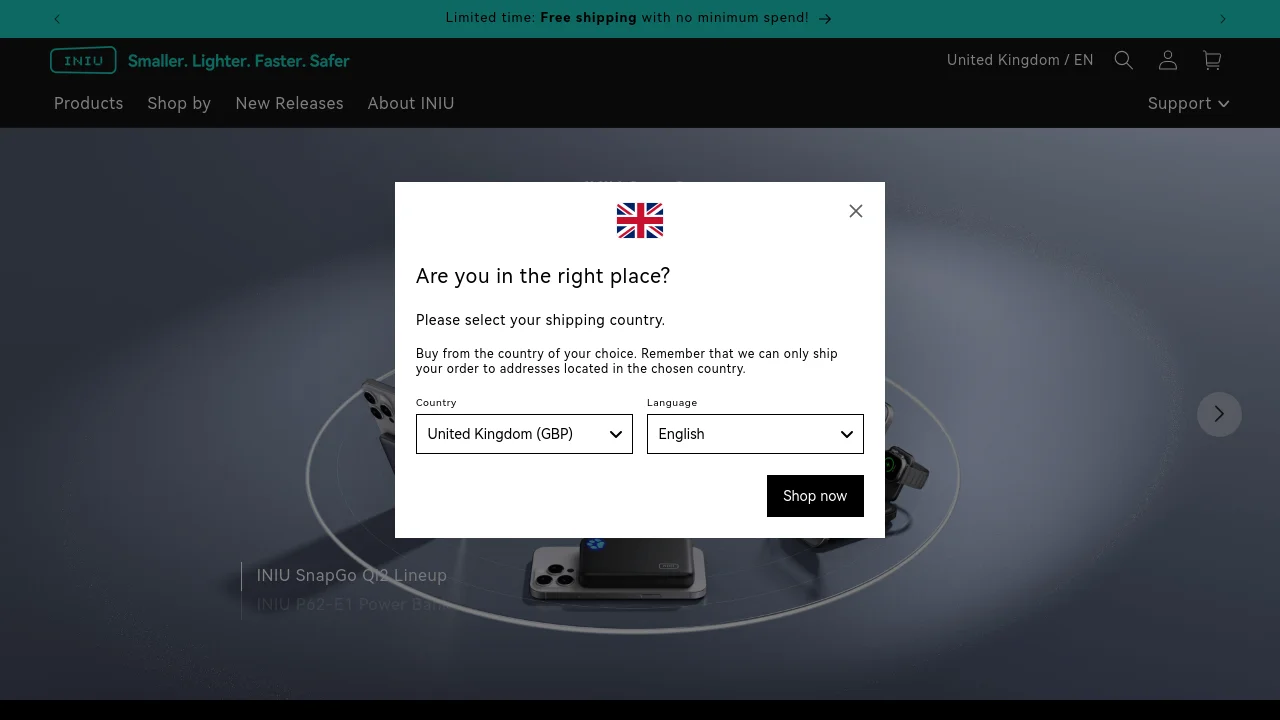This screenshot has width=1280, height=720.
Task: Open the shopping cart icon
Action: 1212,60
